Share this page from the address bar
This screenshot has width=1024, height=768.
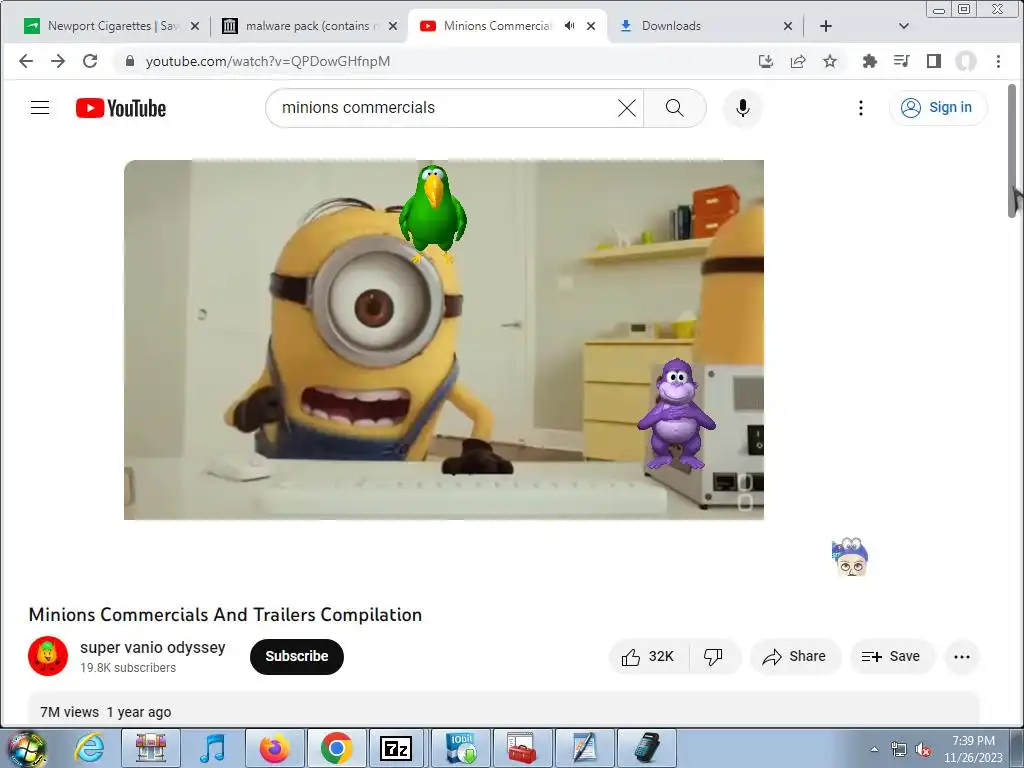(797, 61)
